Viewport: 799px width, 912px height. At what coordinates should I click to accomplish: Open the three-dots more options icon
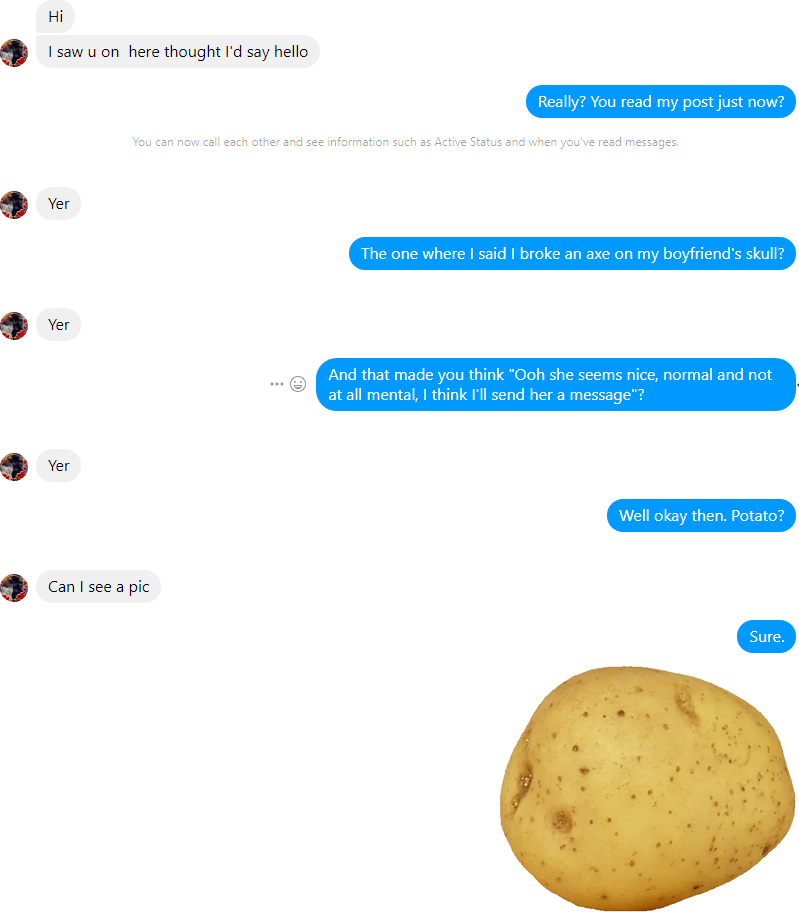277,384
